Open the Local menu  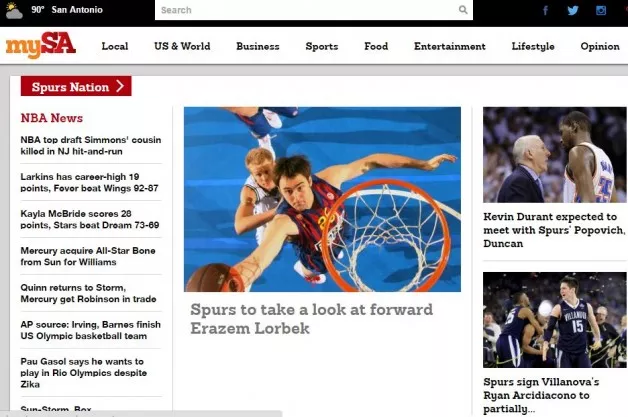[x=115, y=46]
